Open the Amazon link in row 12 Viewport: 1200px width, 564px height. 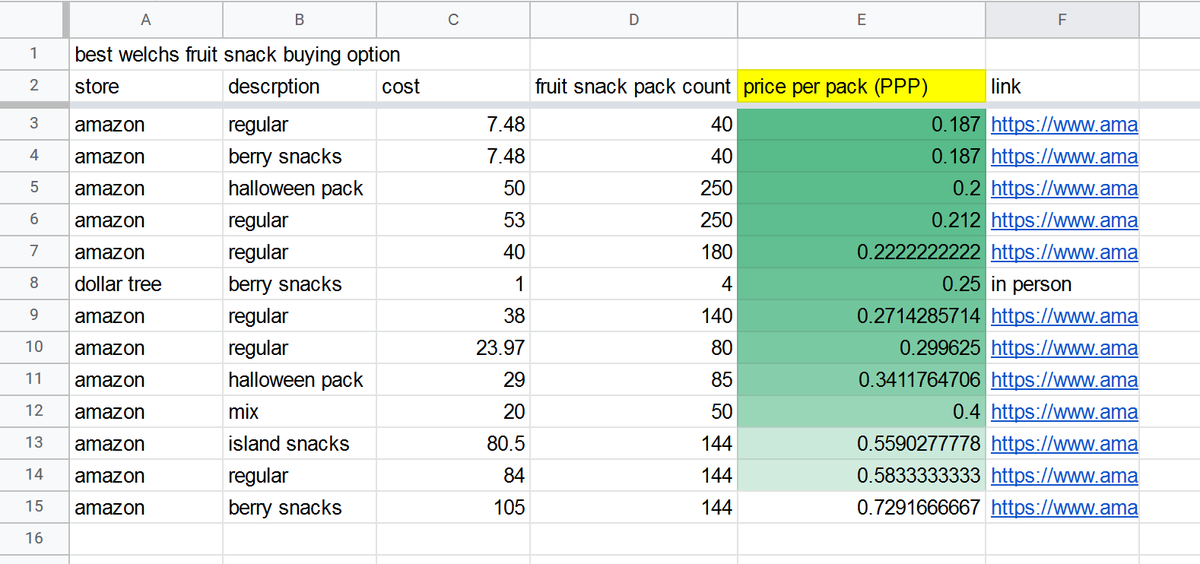[x=1064, y=412]
